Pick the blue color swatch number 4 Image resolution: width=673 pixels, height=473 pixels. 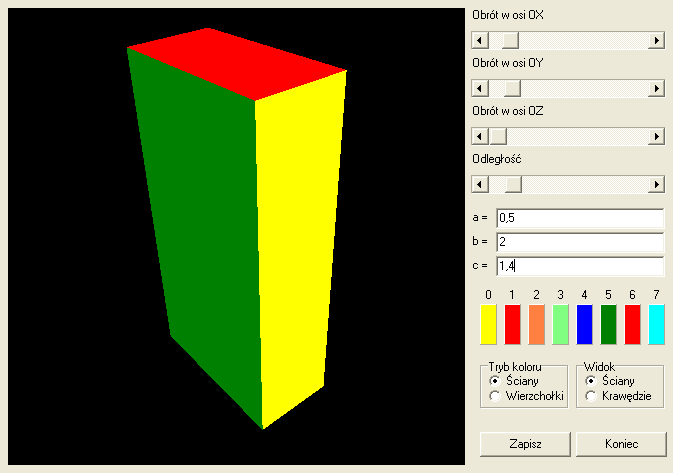tap(584, 325)
